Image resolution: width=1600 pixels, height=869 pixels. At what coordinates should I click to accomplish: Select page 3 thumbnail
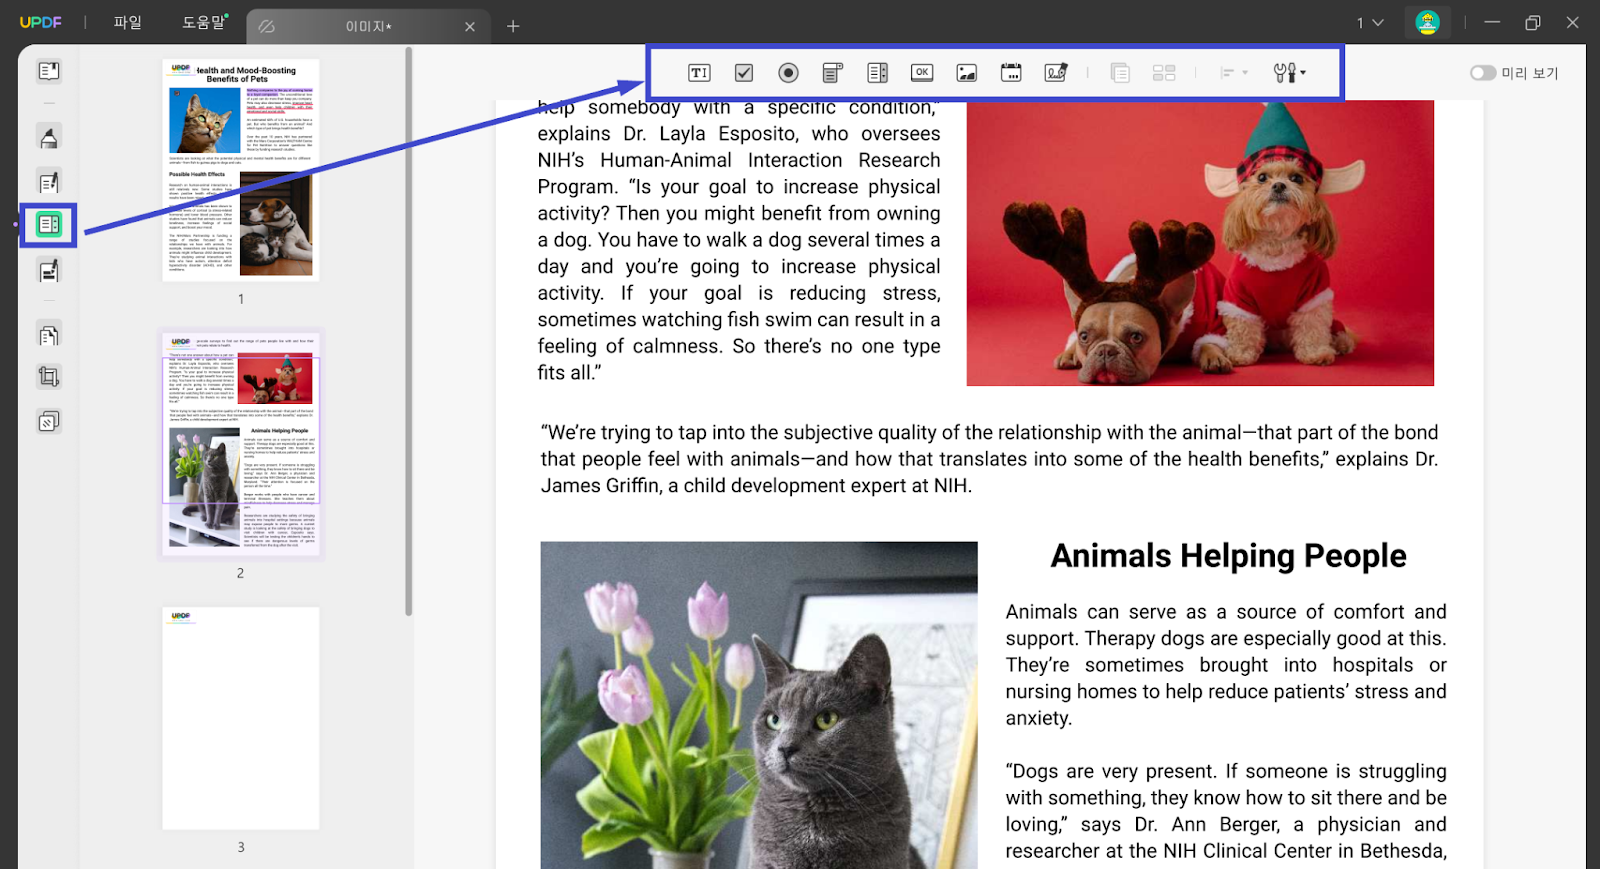[x=241, y=718]
